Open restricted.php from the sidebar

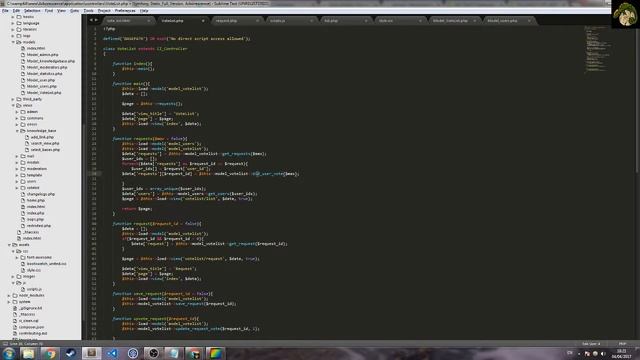click(x=39, y=226)
